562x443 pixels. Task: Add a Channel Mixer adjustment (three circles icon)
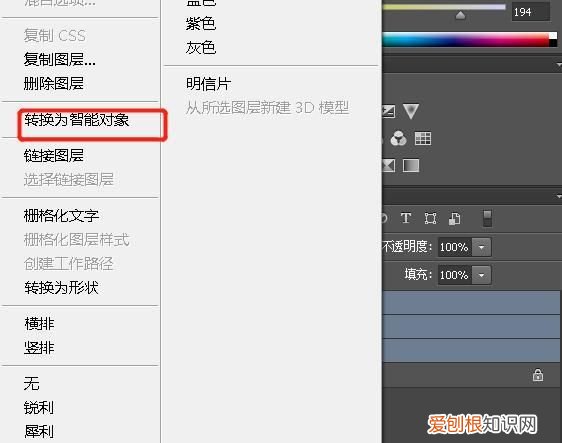[x=398, y=139]
